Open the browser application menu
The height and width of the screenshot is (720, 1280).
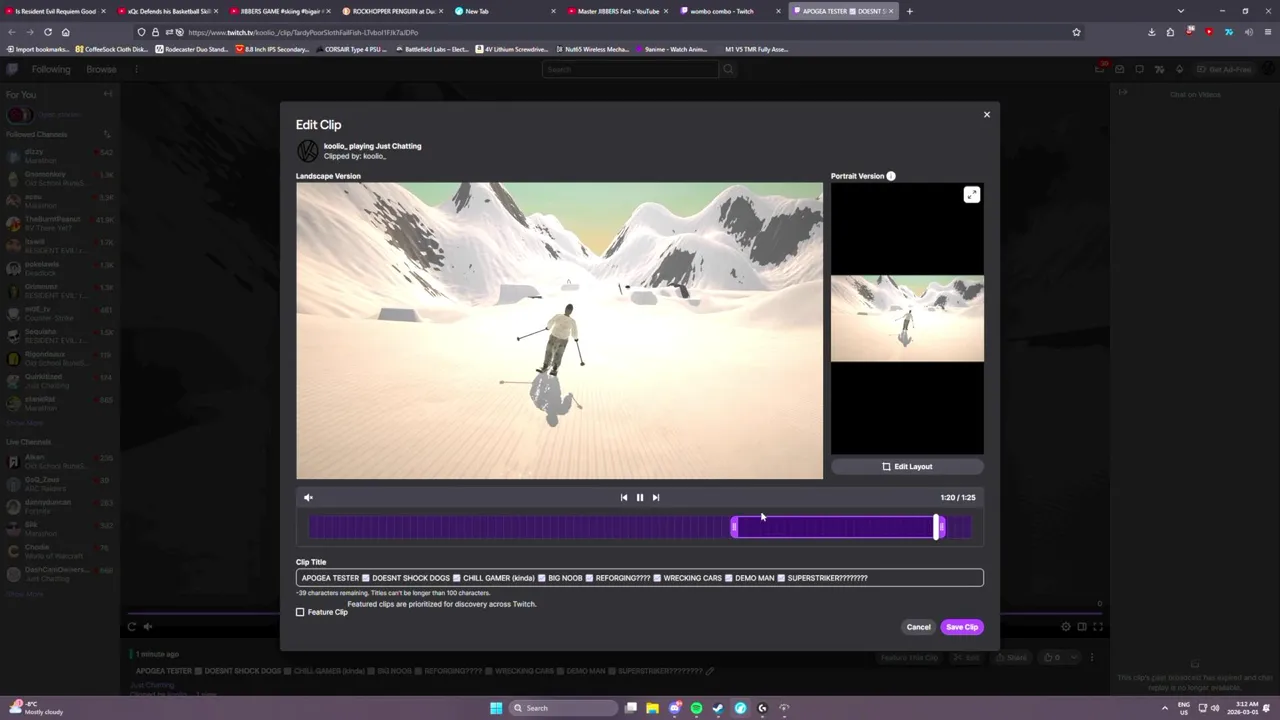click(1267, 32)
